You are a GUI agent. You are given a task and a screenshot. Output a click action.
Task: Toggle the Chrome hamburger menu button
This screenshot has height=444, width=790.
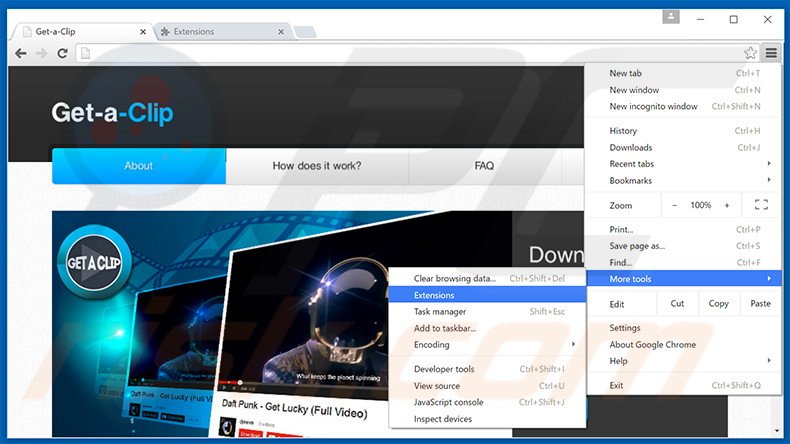click(771, 53)
